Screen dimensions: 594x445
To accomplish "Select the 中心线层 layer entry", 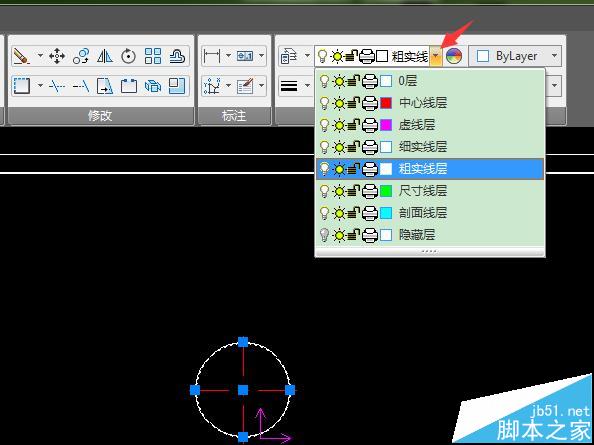I will (430, 103).
